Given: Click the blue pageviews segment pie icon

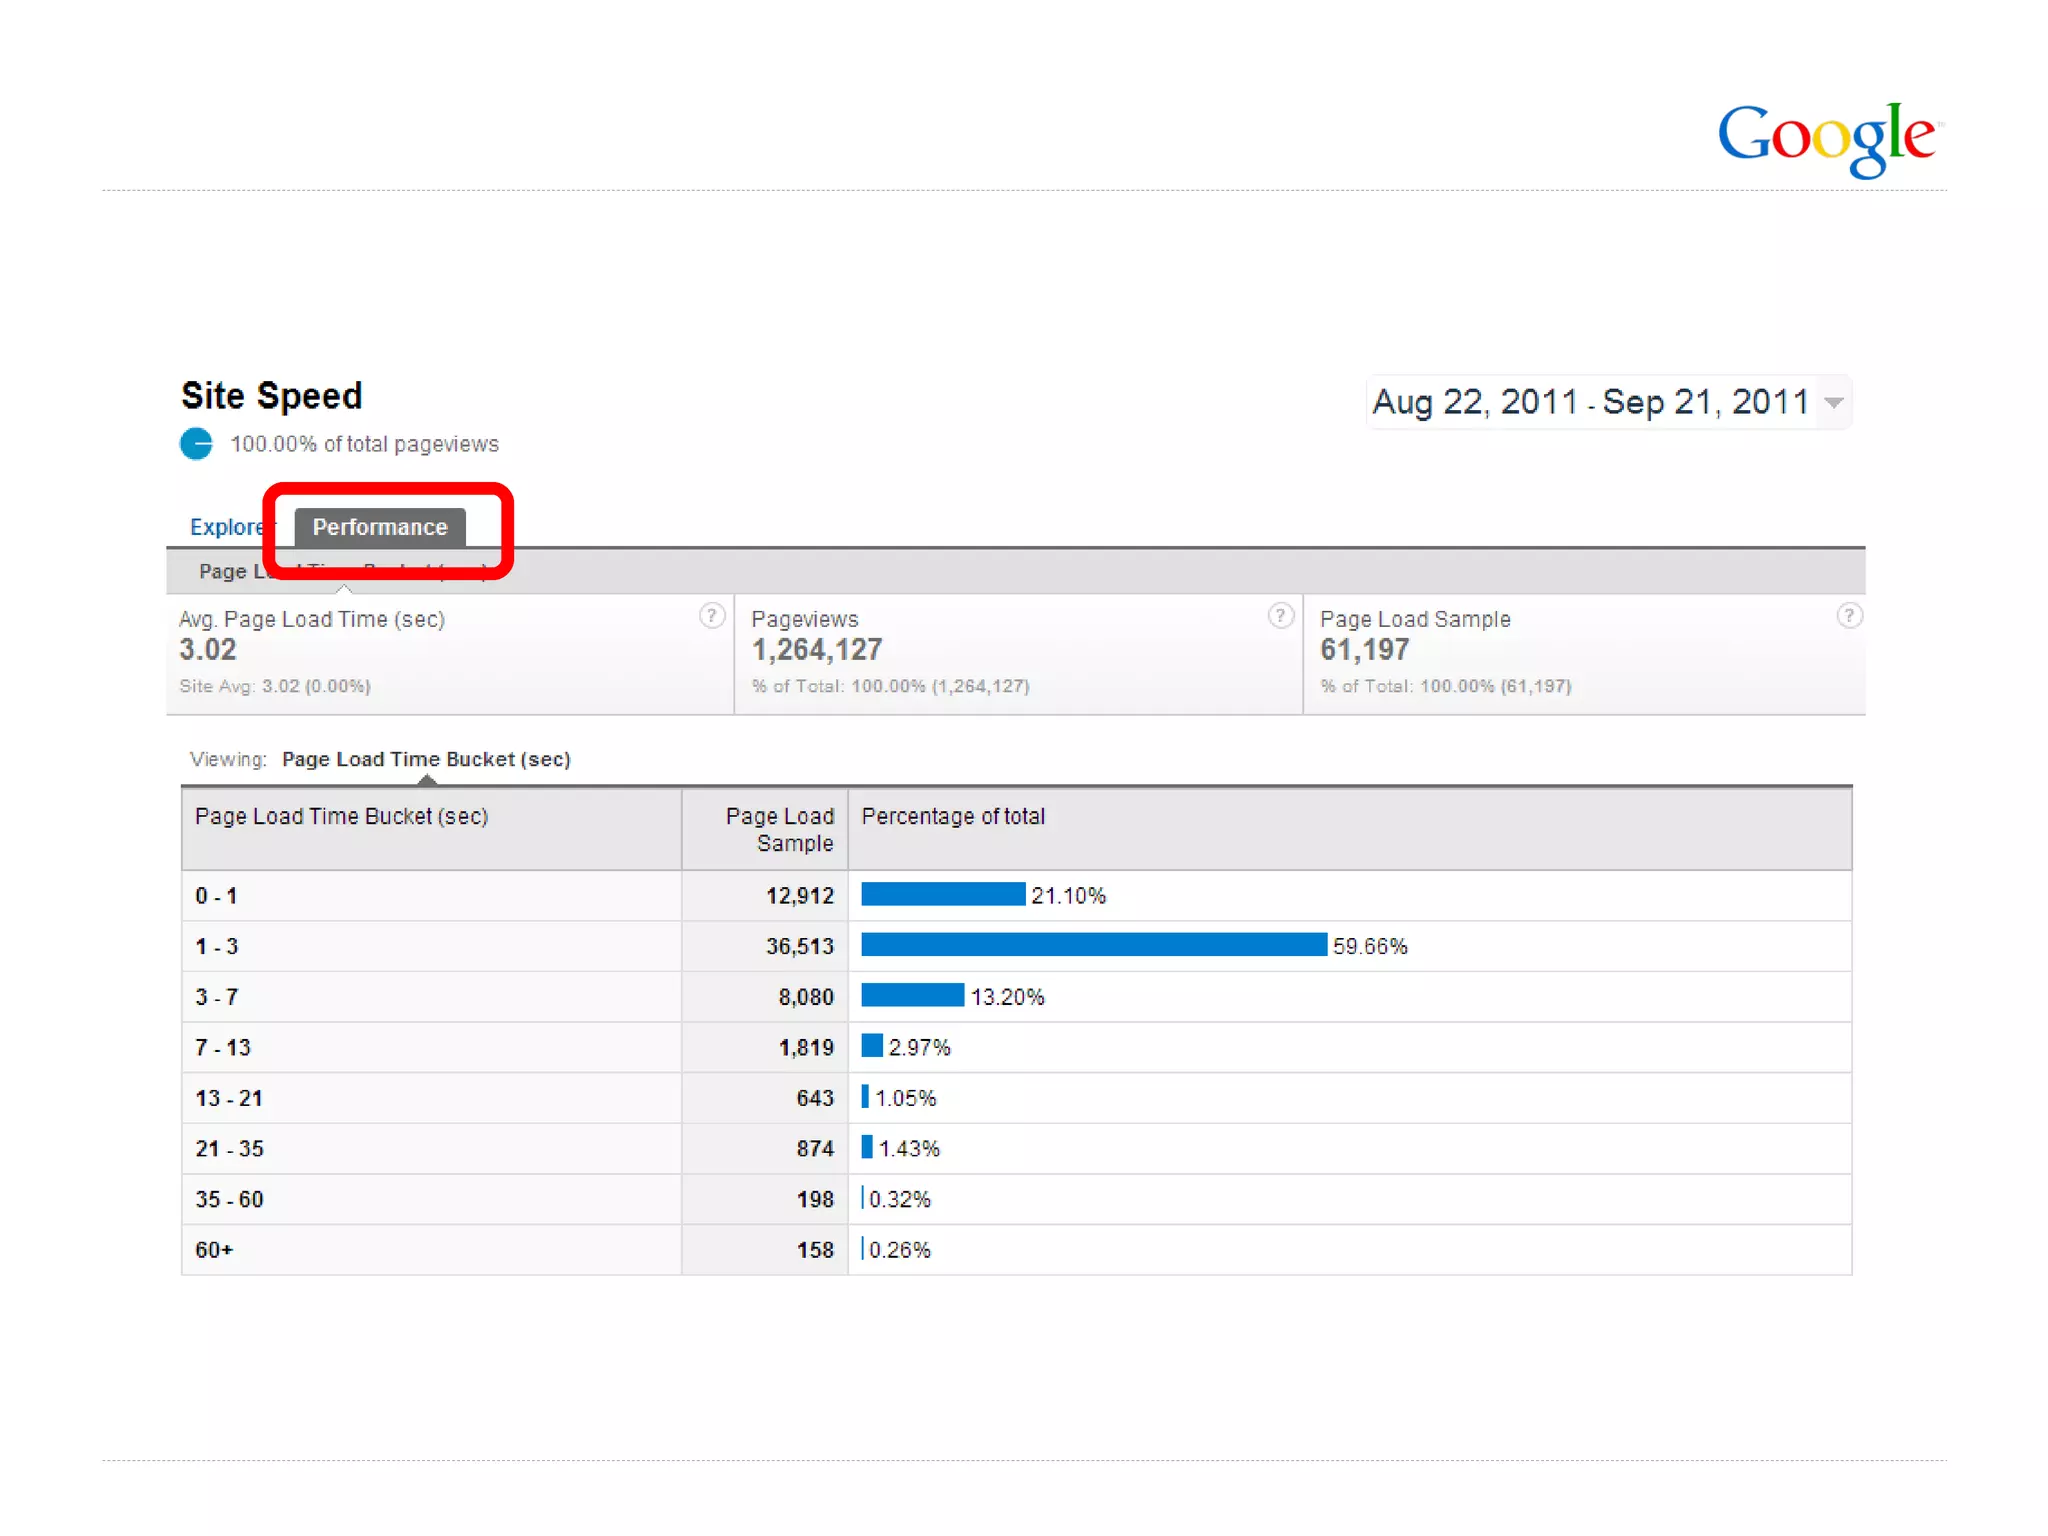Looking at the screenshot, I should coord(197,443).
